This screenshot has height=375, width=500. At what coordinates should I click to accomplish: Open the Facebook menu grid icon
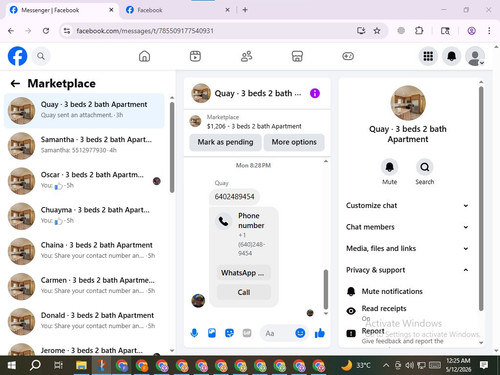(428, 56)
